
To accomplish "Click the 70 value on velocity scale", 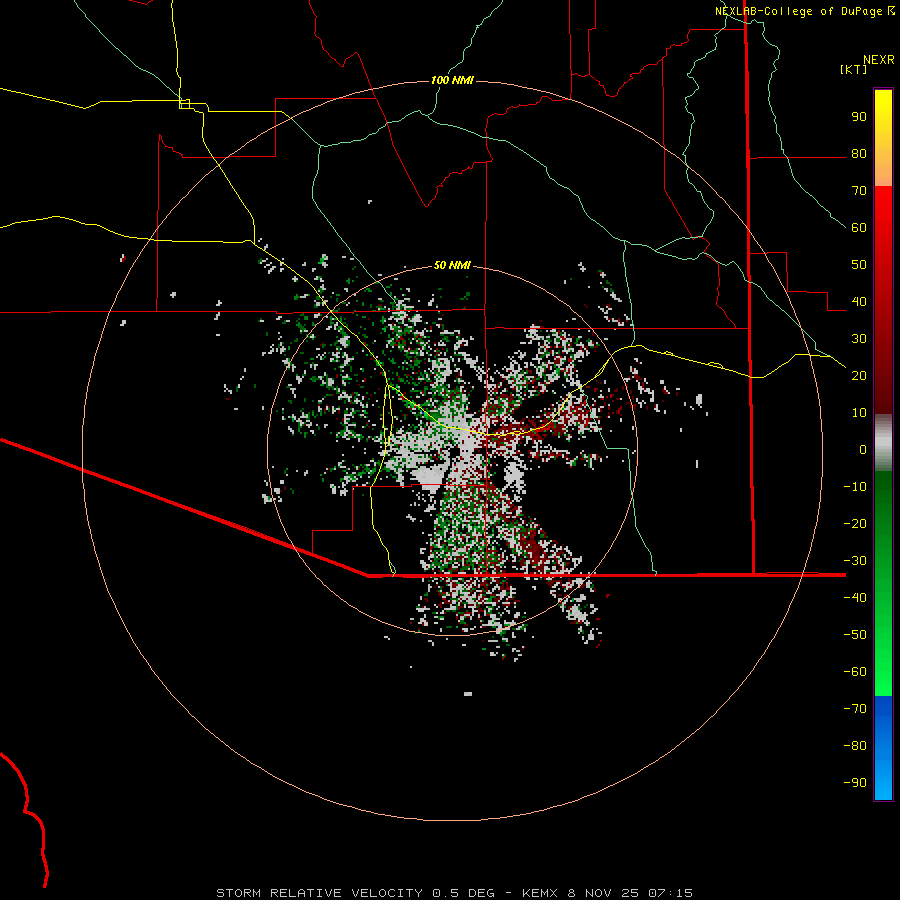I will coord(859,191).
